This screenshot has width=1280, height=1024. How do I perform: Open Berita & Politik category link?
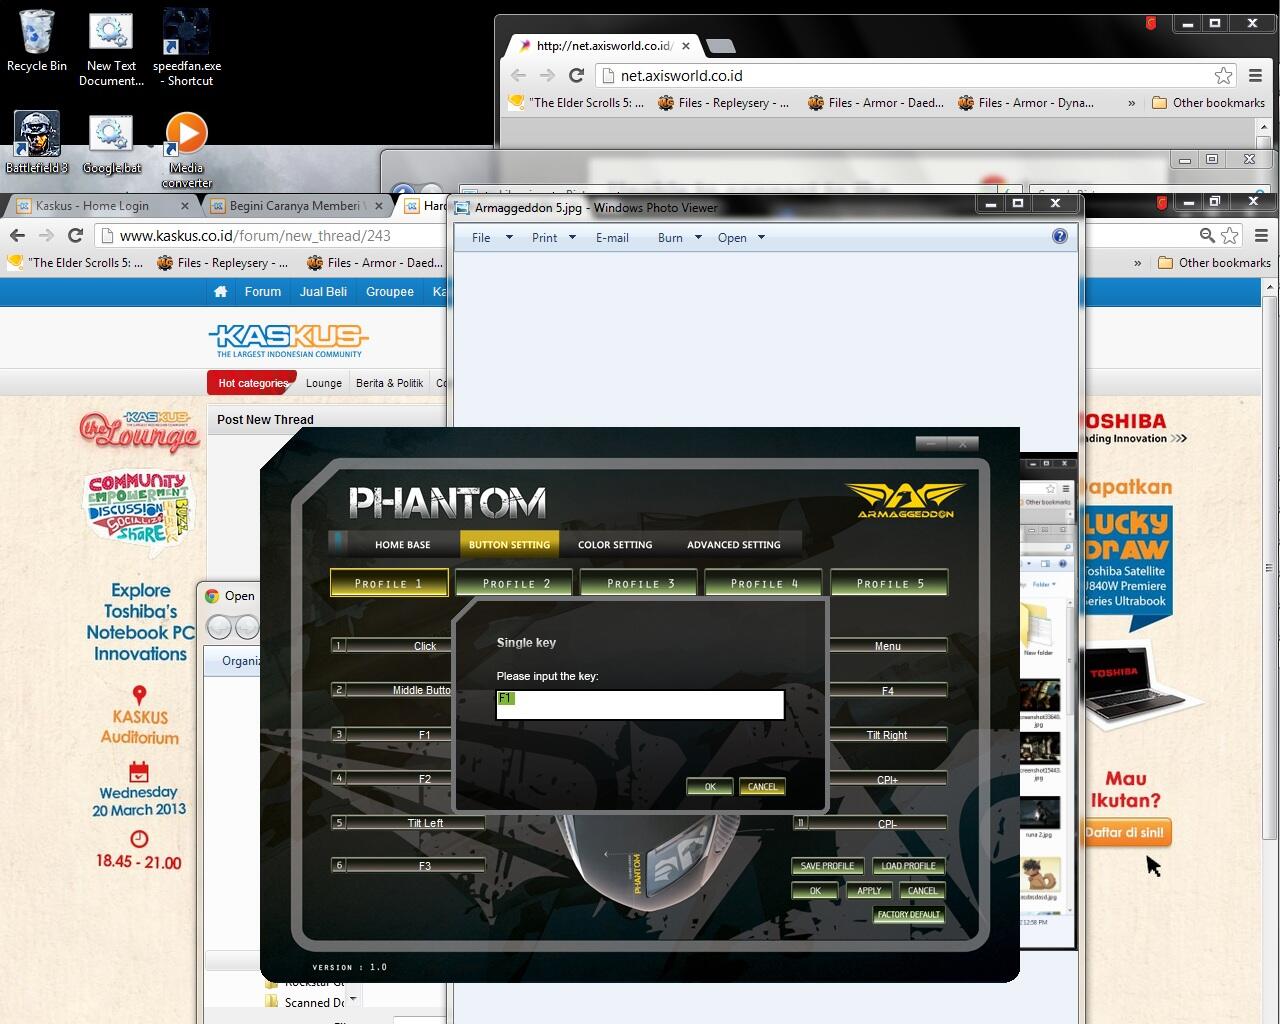pyautogui.click(x=389, y=383)
